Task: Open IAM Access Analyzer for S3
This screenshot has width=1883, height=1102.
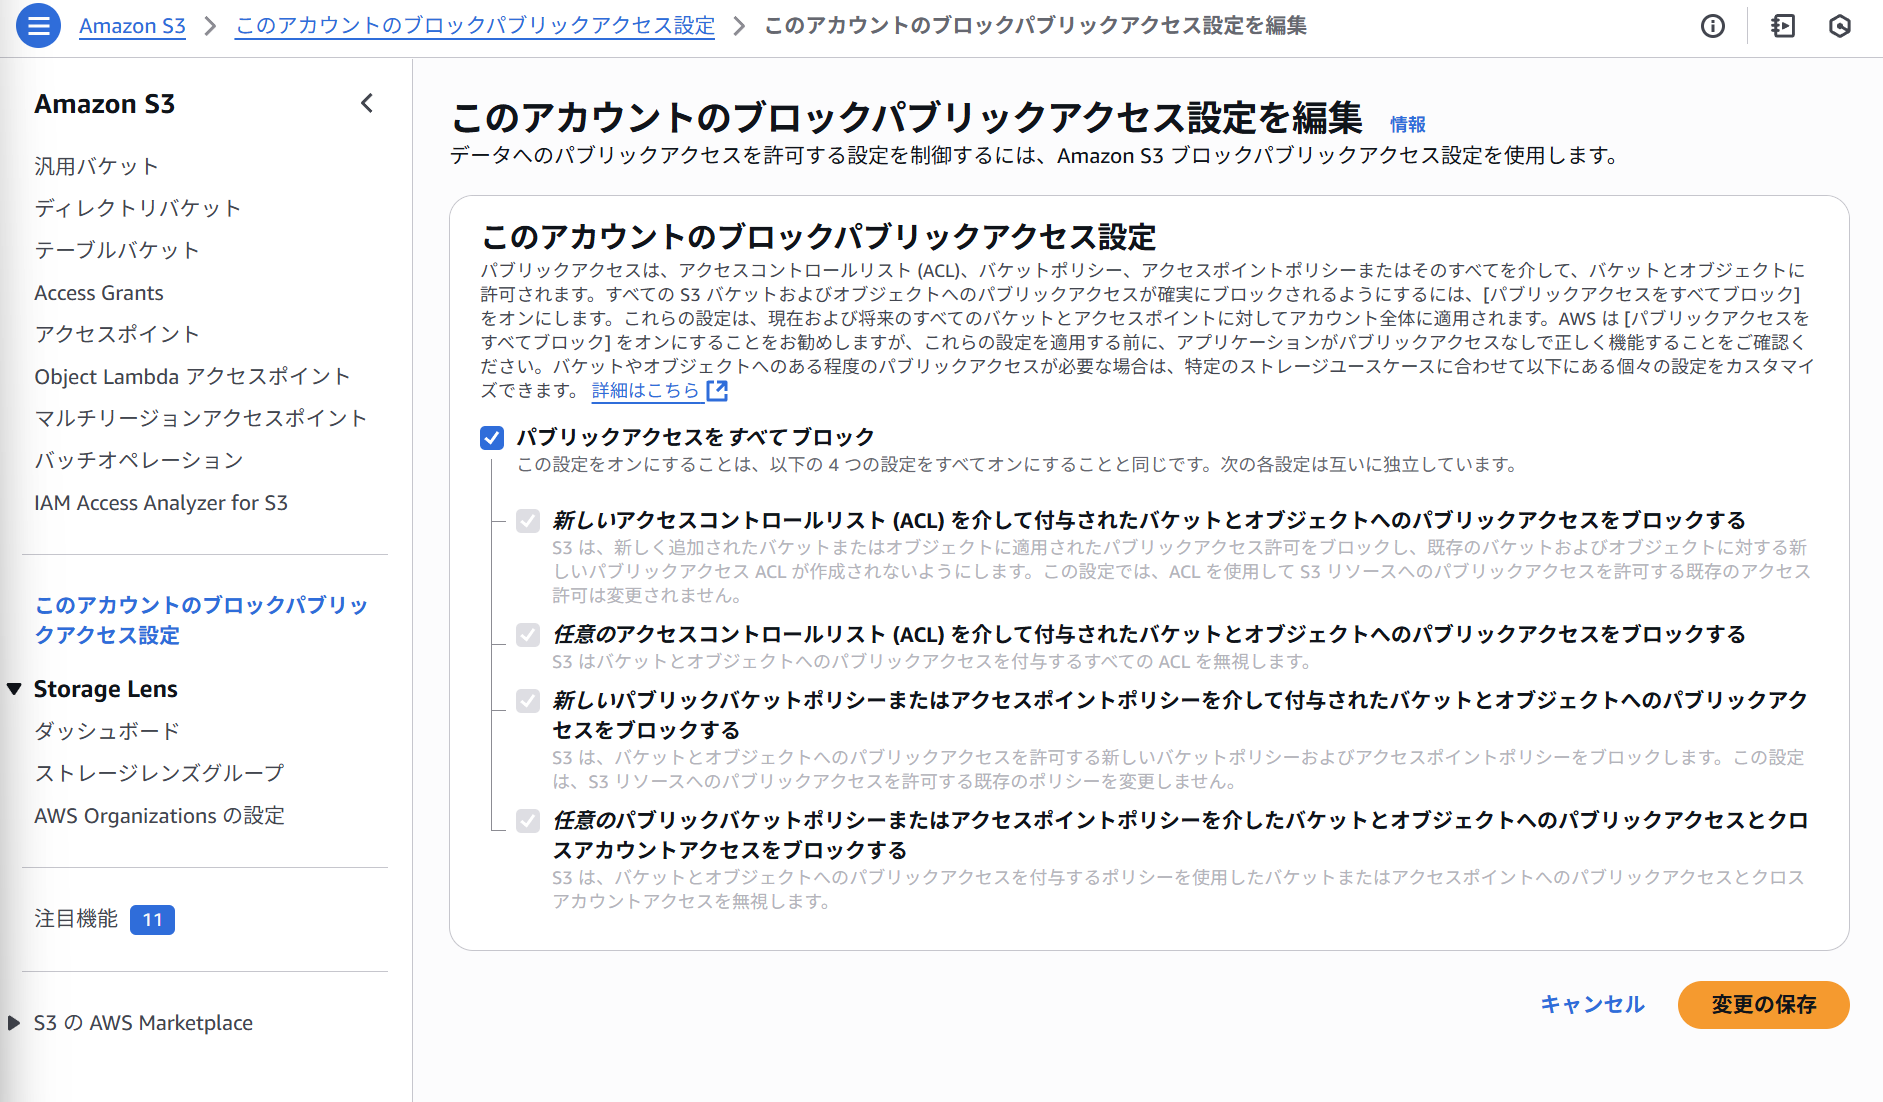Action: click(x=161, y=503)
